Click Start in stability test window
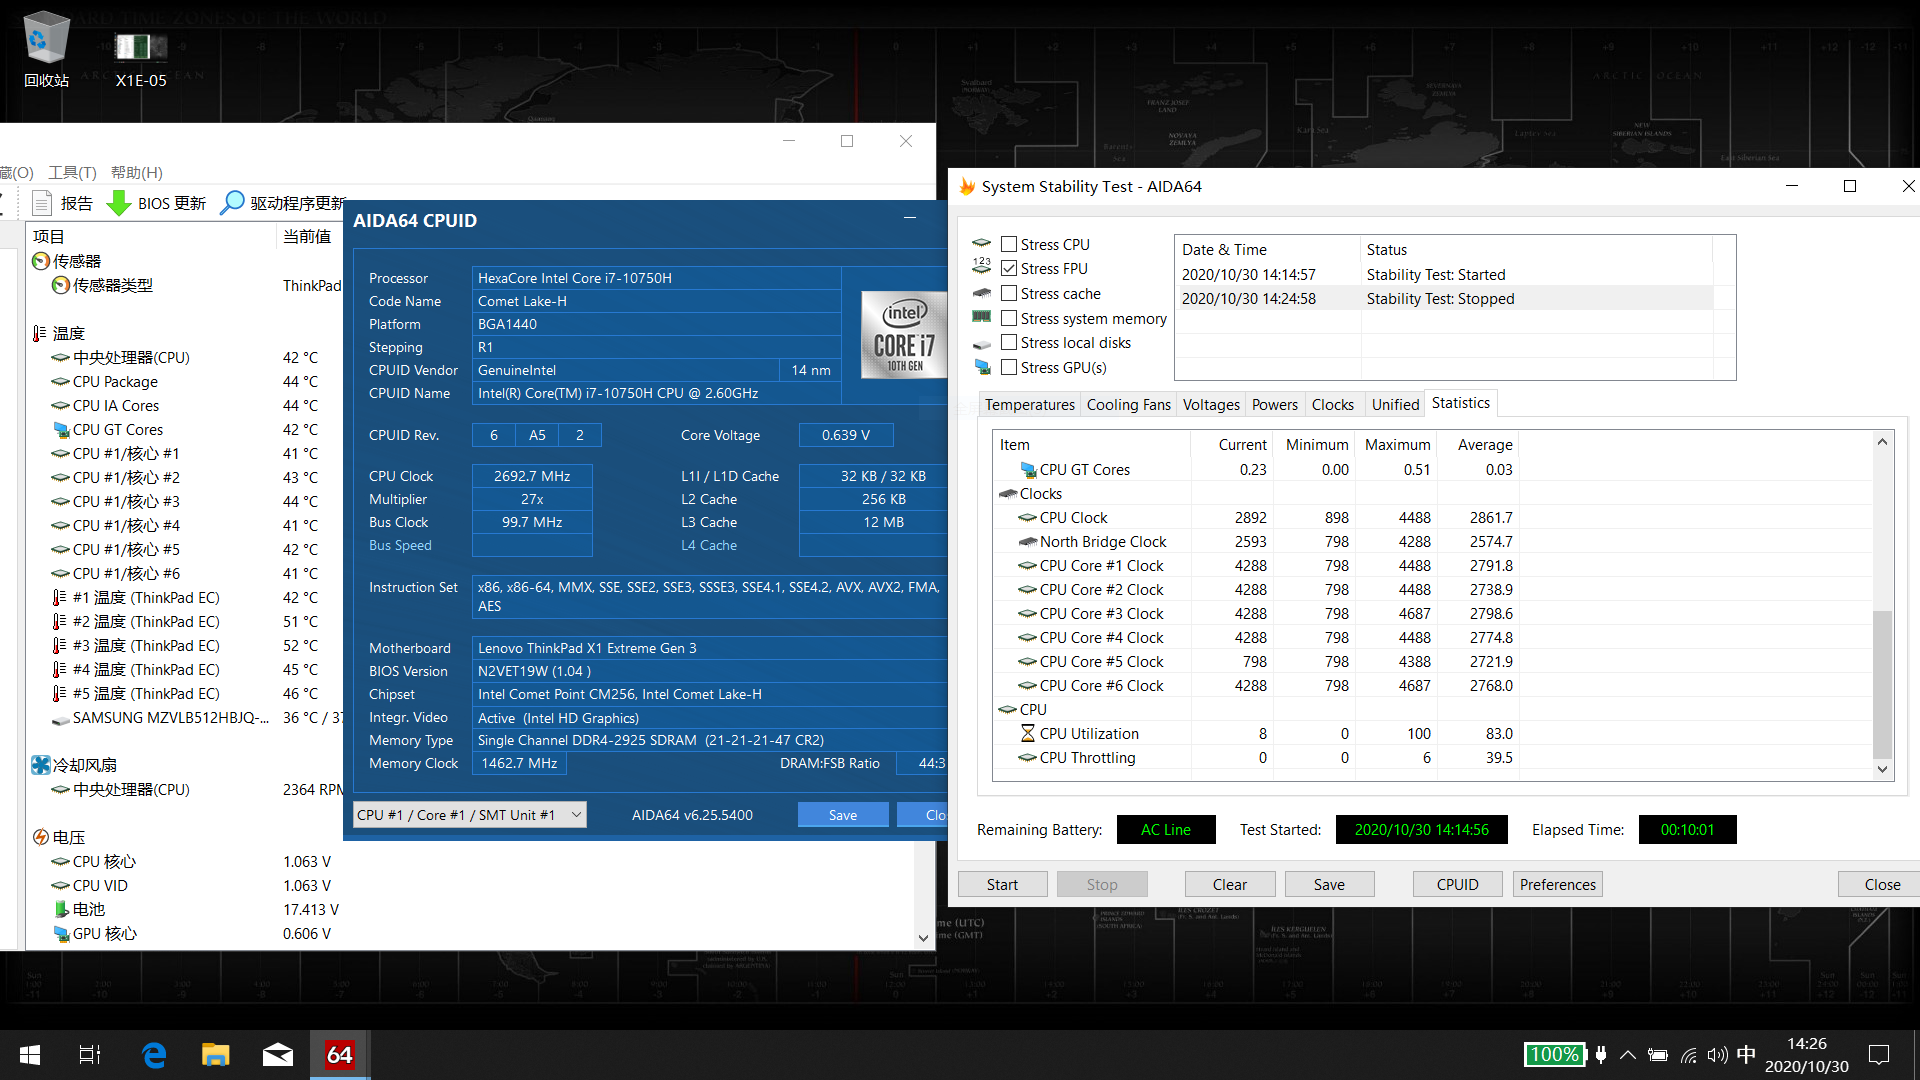The width and height of the screenshot is (1920, 1080). (1002, 884)
